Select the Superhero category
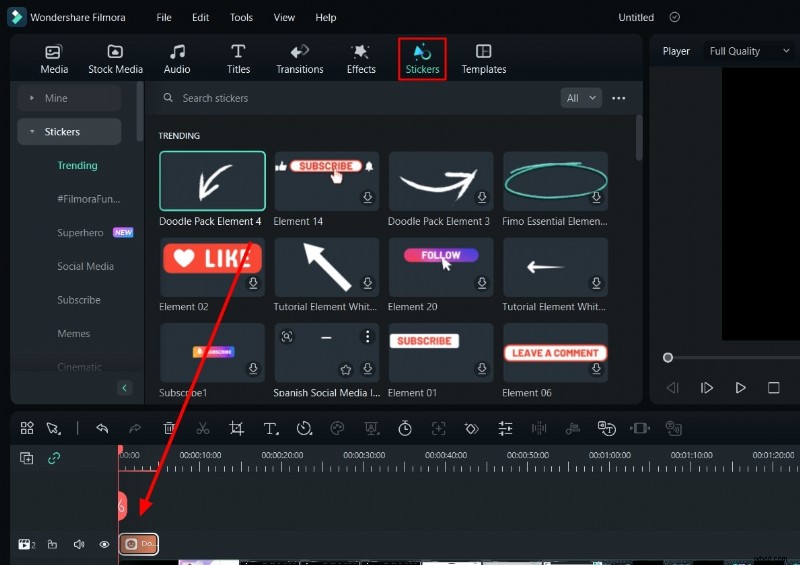The image size is (800, 565). click(80, 233)
